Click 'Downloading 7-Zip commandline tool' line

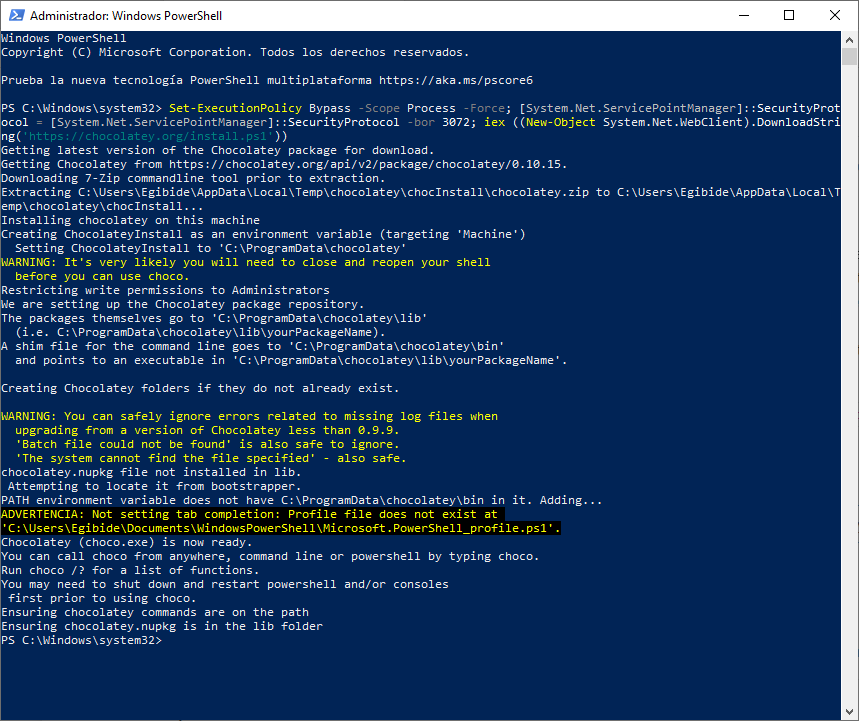(x=193, y=179)
